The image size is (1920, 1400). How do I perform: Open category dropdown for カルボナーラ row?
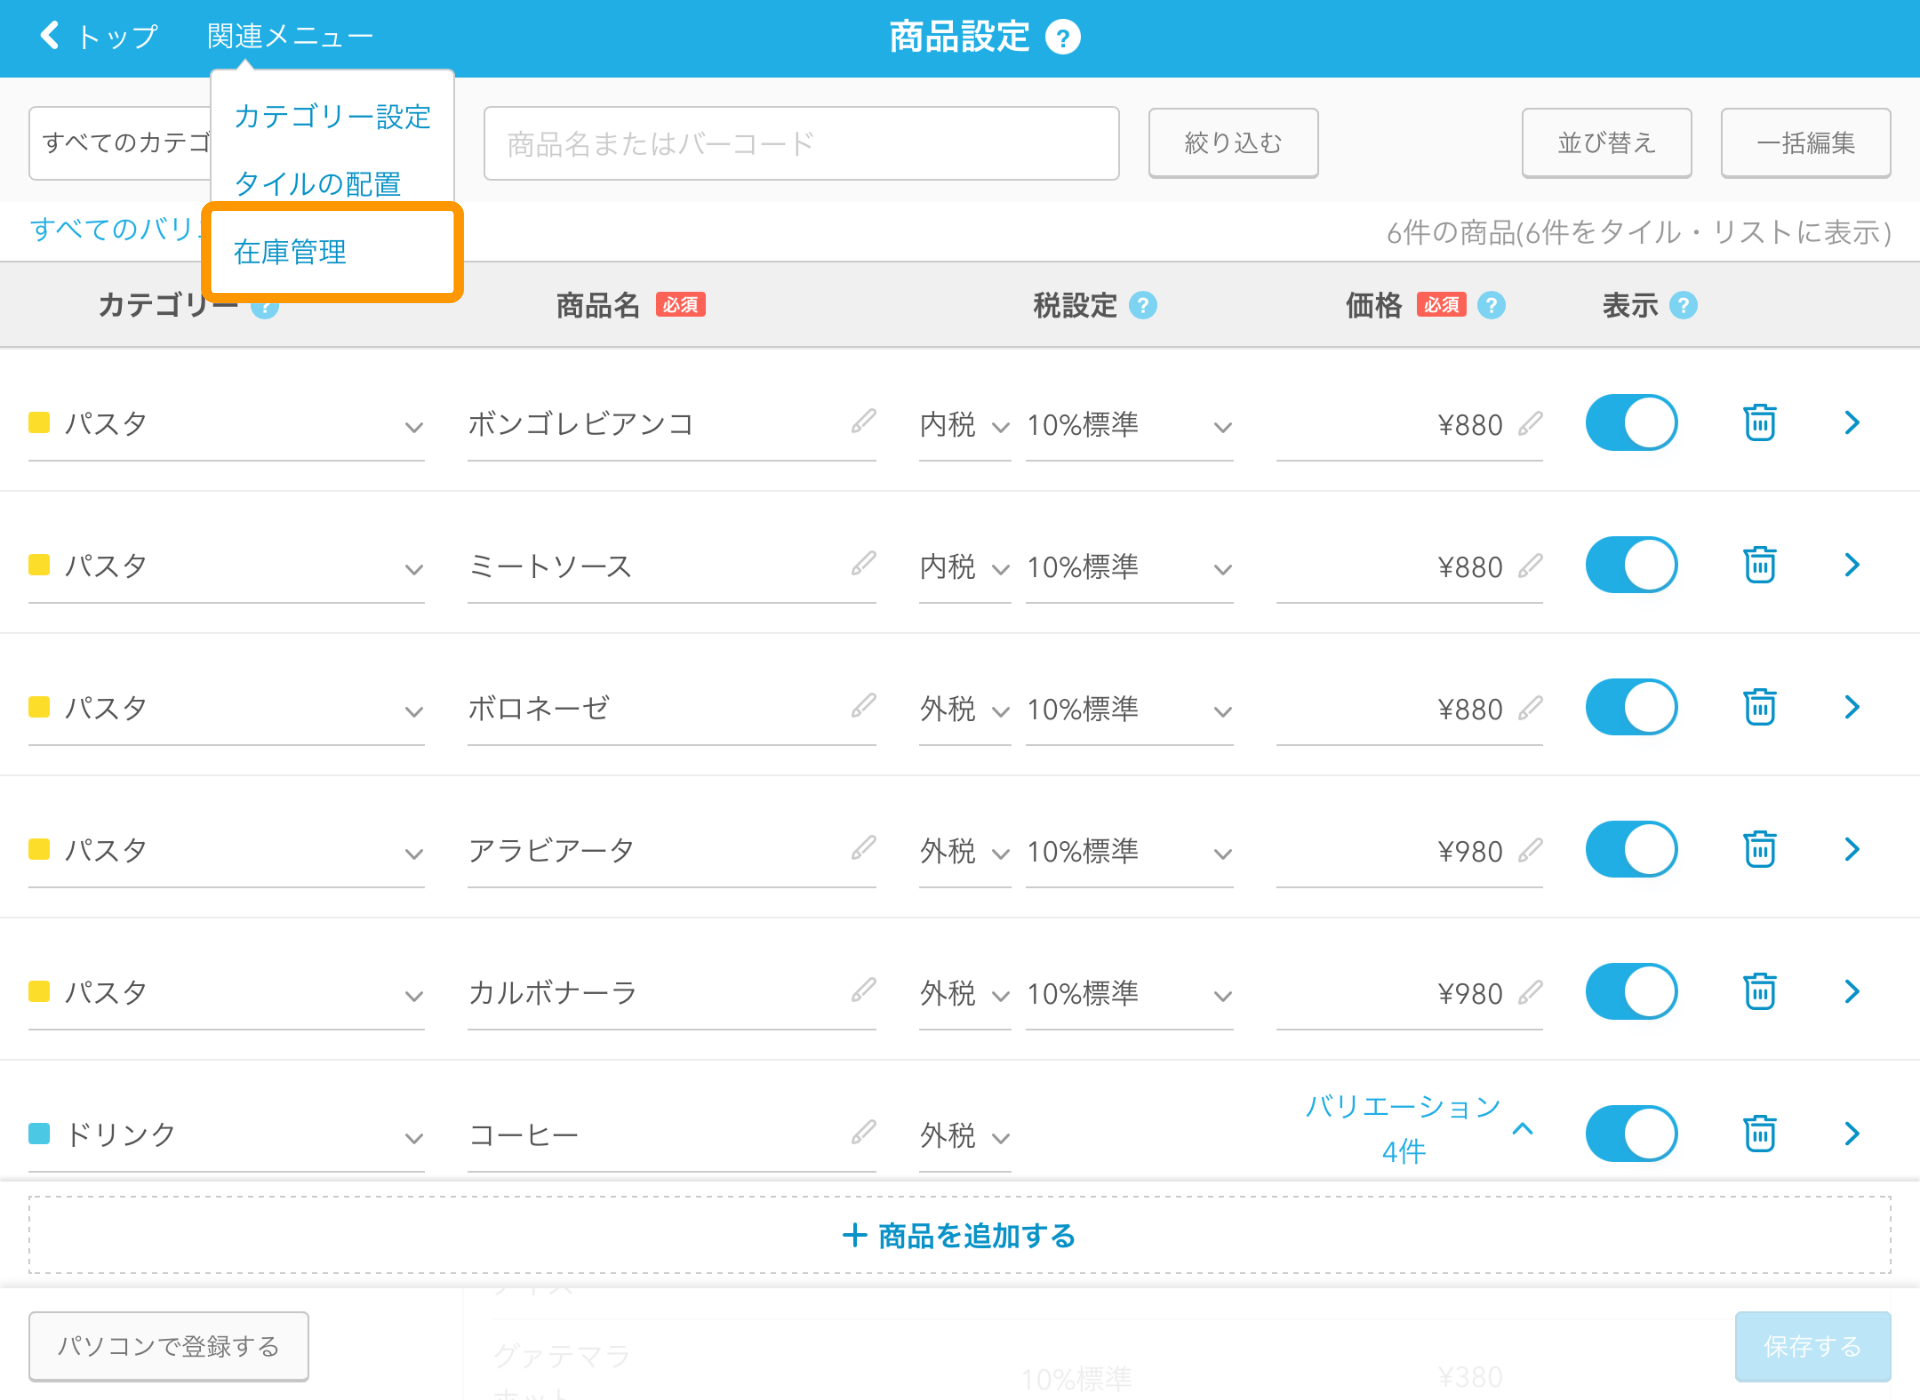[x=227, y=993]
